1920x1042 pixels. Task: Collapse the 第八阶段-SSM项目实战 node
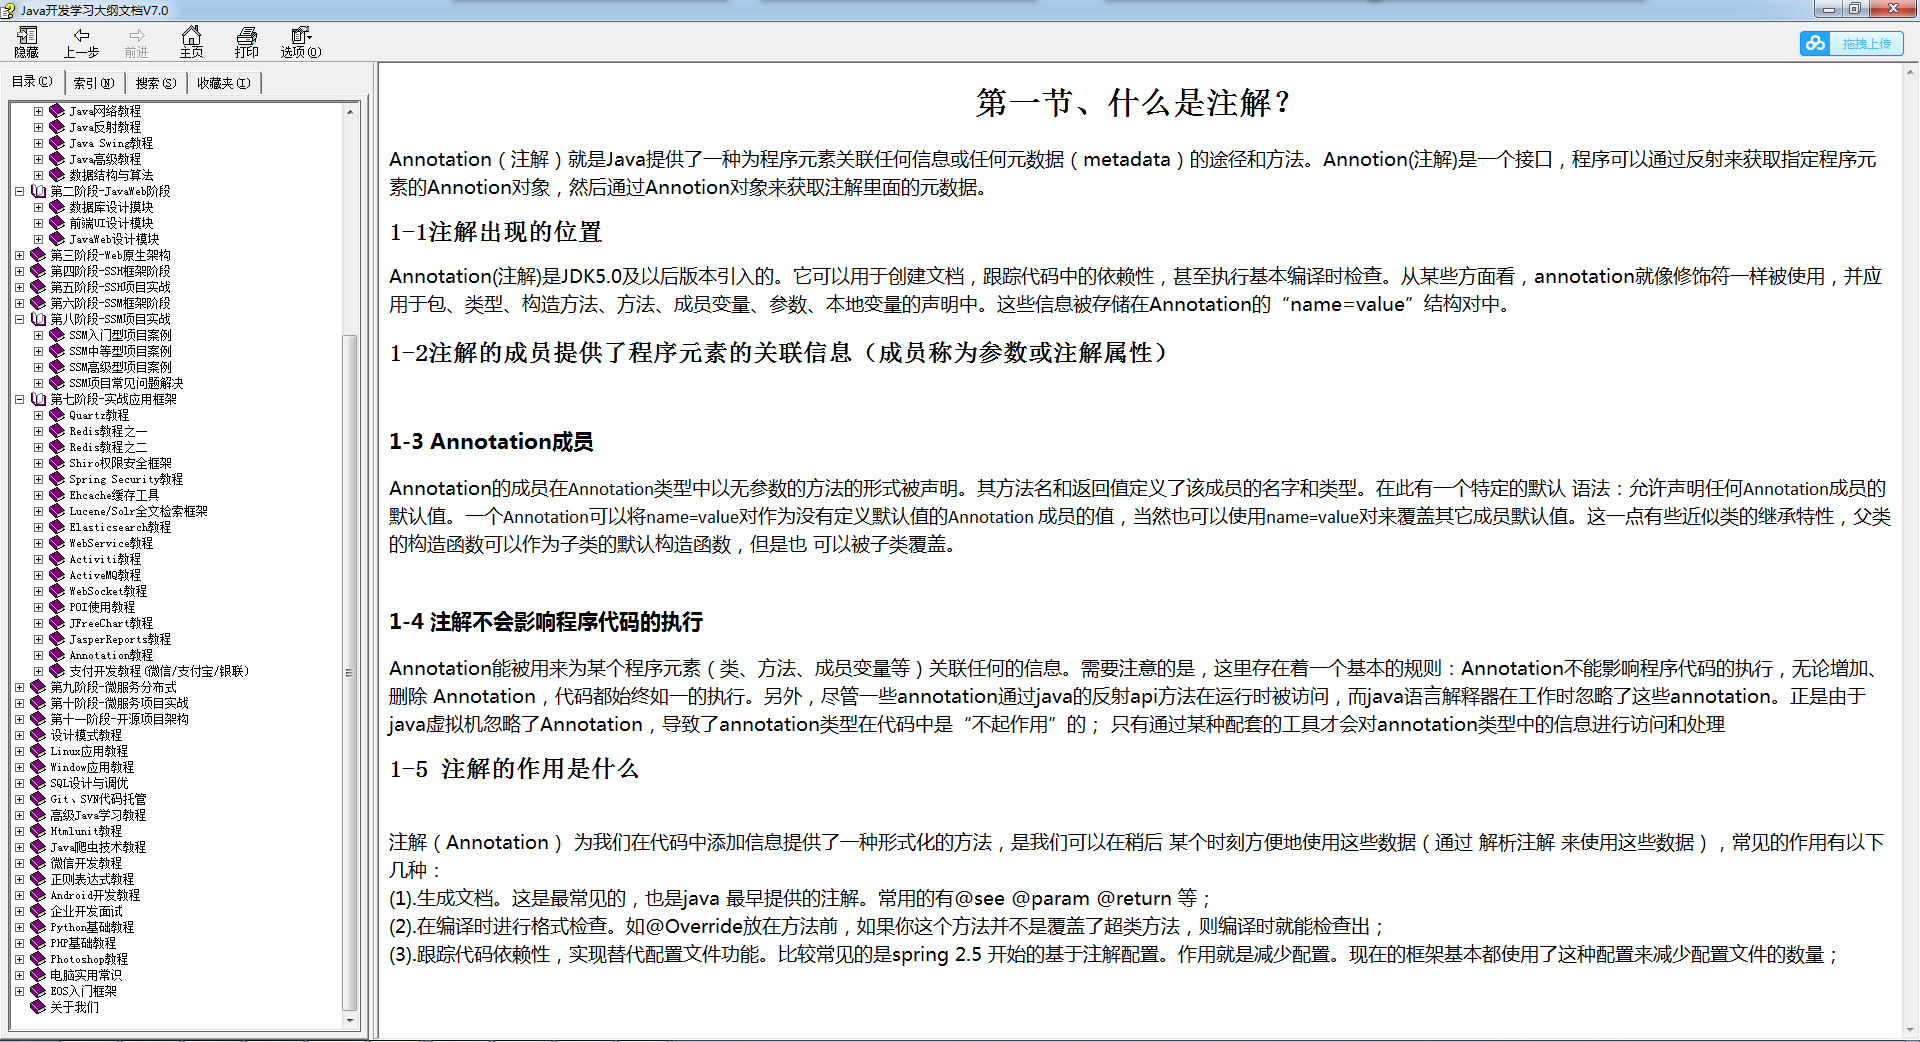(19, 319)
